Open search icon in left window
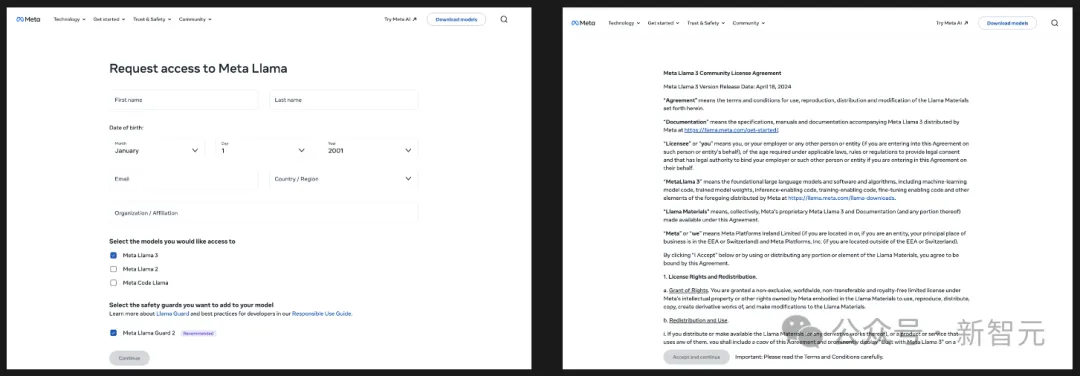This screenshot has width=1080, height=376. point(503,19)
